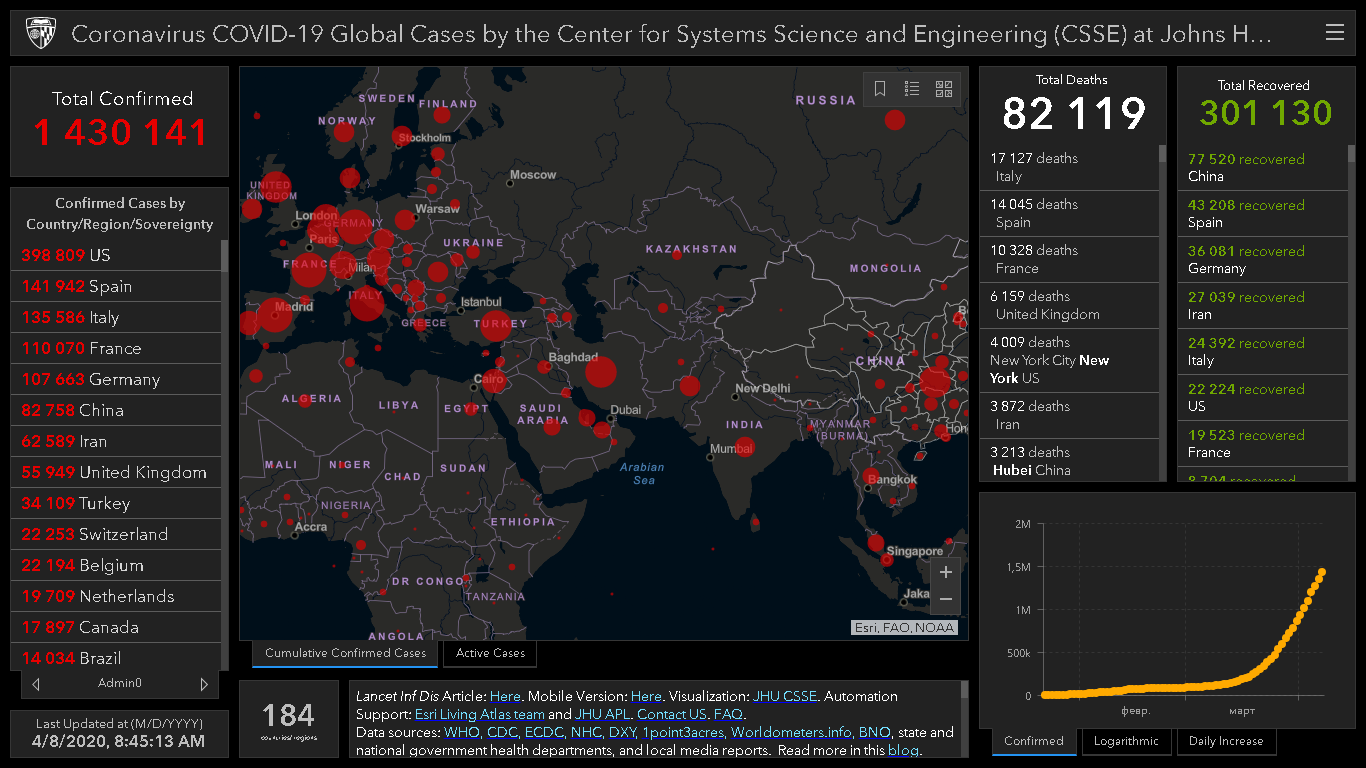This screenshot has height=768, width=1366.
Task: Open the JHU CSSE visualization link
Action: (x=785, y=696)
